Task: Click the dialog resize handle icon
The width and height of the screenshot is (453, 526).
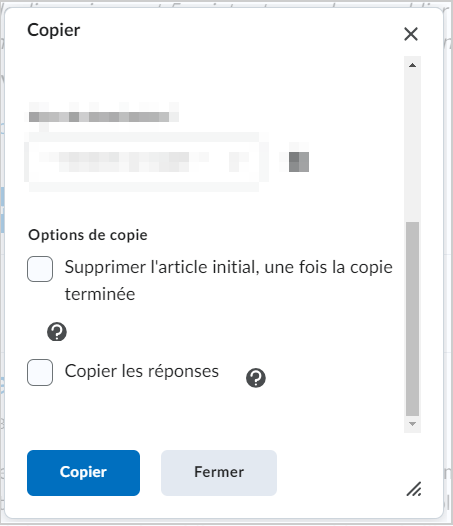Action: point(414,489)
